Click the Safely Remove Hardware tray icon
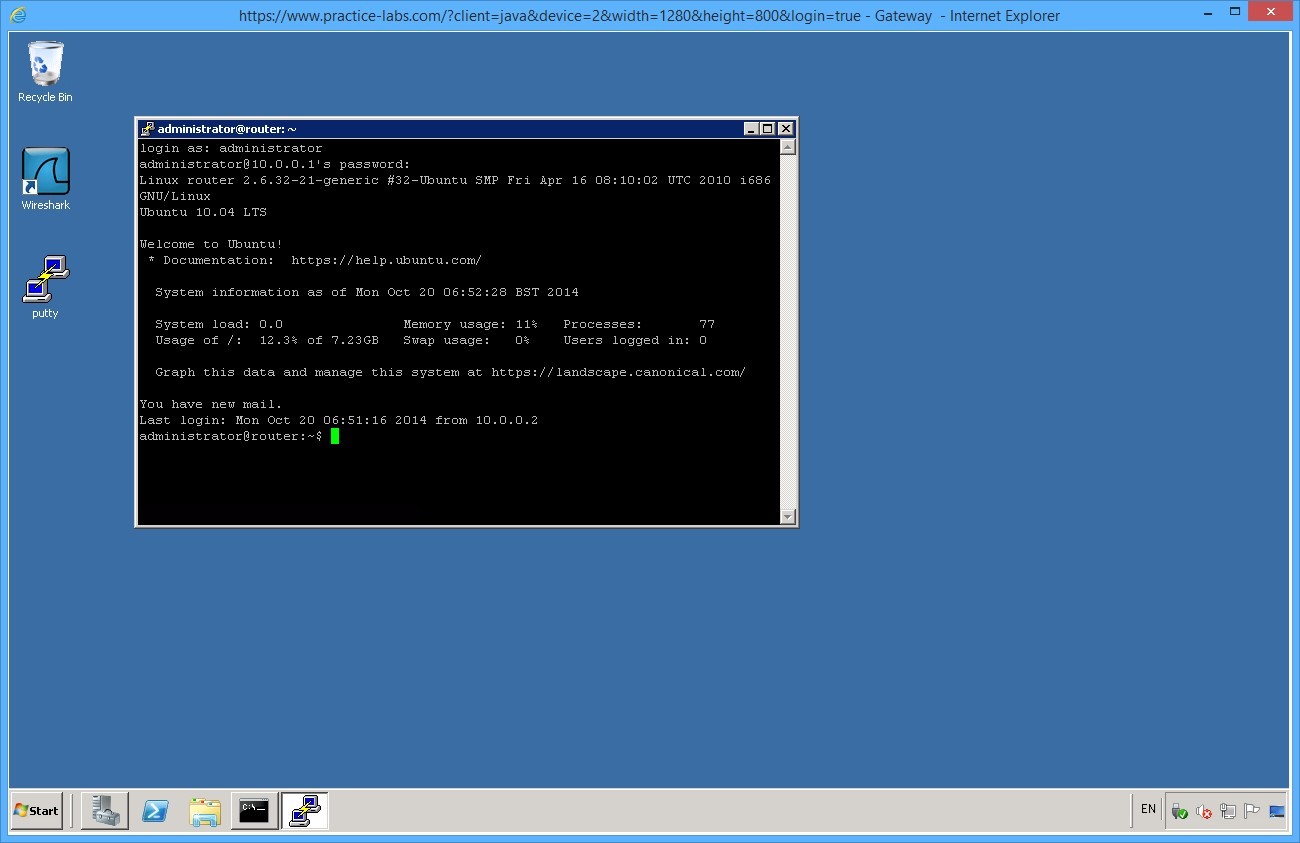The width and height of the screenshot is (1300, 843). (x=1179, y=811)
